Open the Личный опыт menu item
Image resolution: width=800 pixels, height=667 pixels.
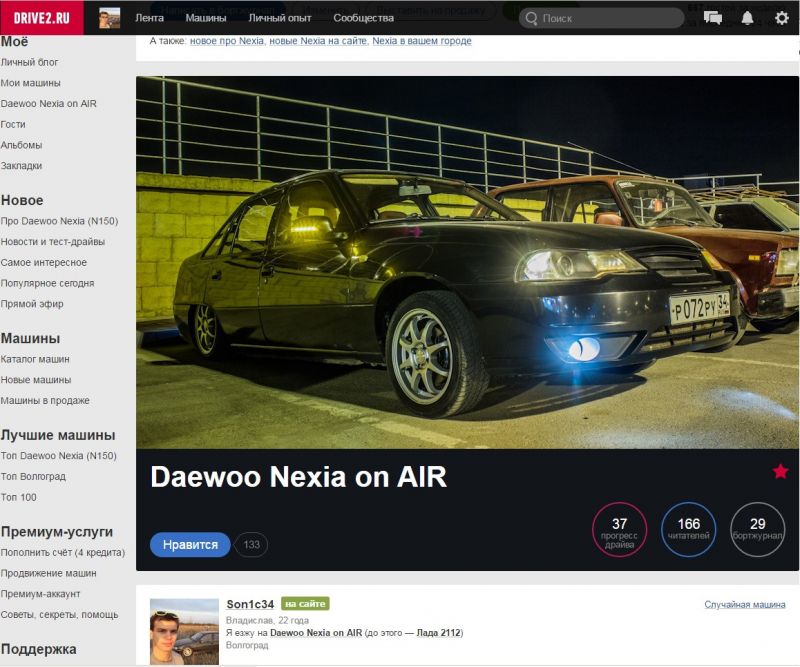[x=280, y=18]
